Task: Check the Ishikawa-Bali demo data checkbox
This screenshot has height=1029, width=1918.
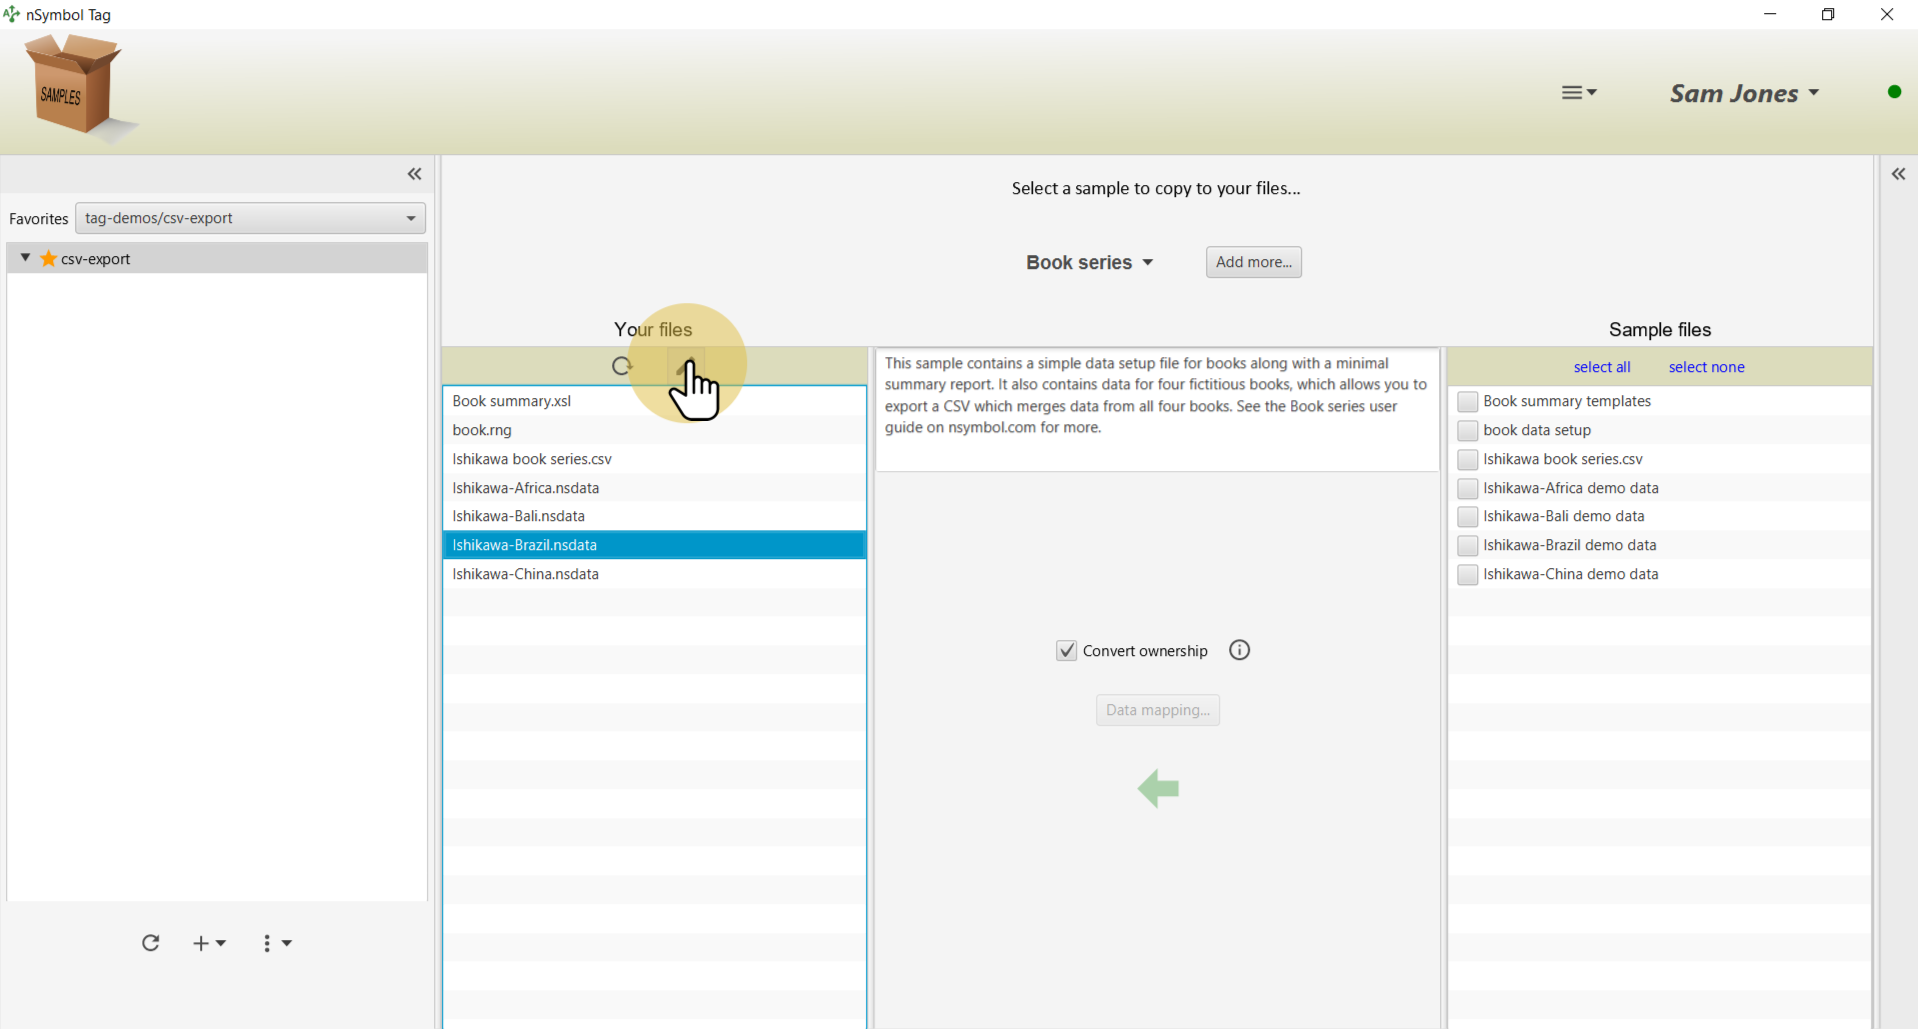Action: pos(1467,517)
